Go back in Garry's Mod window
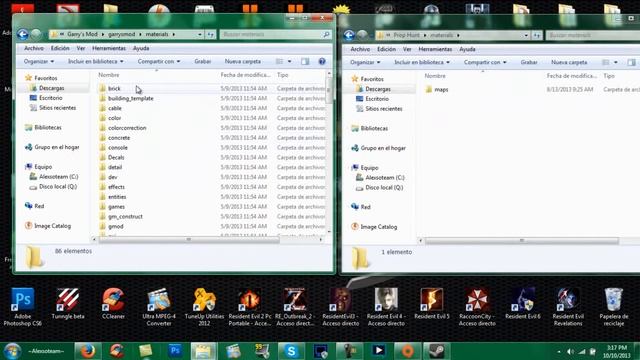Image resolution: width=640 pixels, height=360 pixels. click(x=22, y=35)
